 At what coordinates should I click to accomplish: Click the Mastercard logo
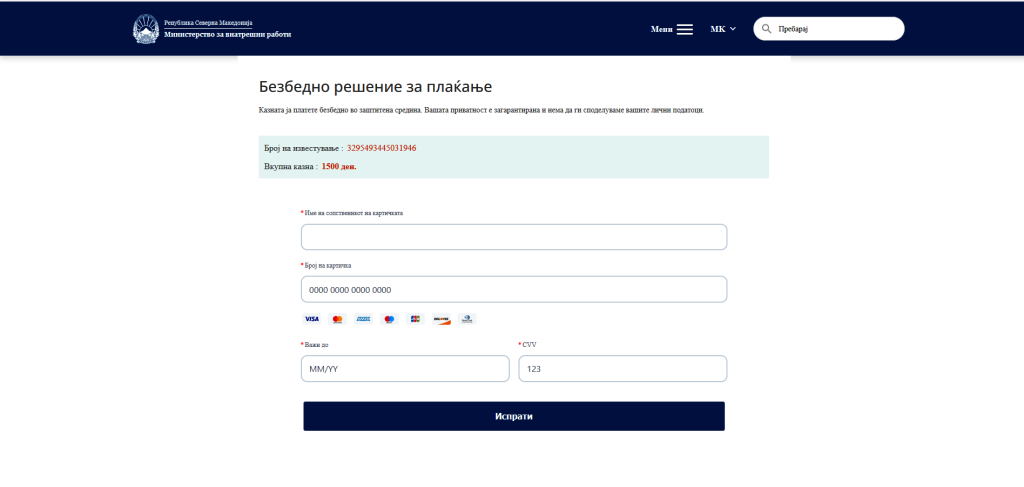coord(337,319)
